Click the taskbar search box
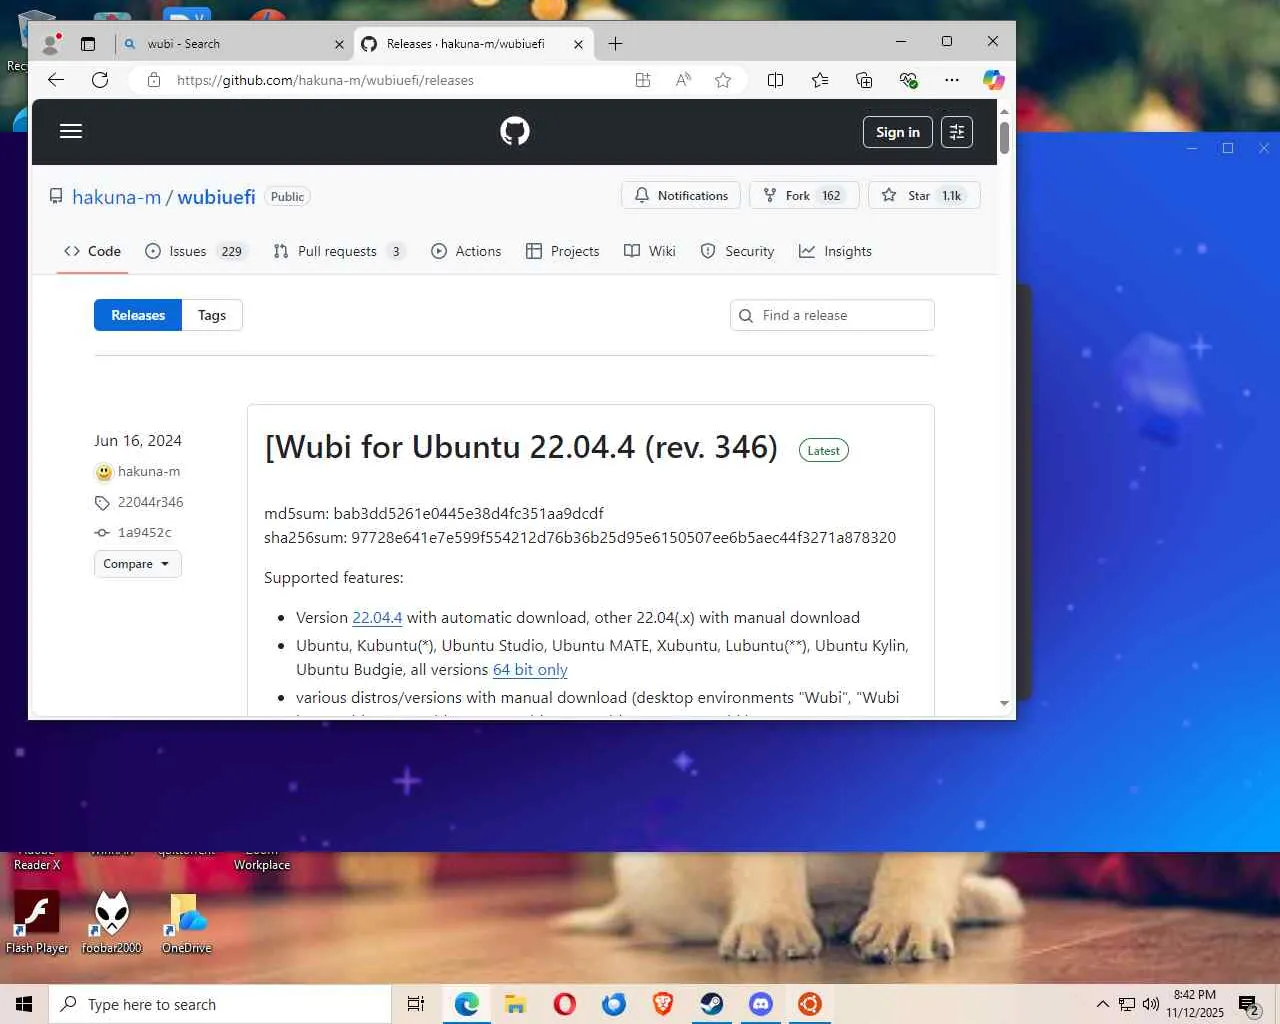This screenshot has width=1280, height=1024. [x=220, y=1004]
